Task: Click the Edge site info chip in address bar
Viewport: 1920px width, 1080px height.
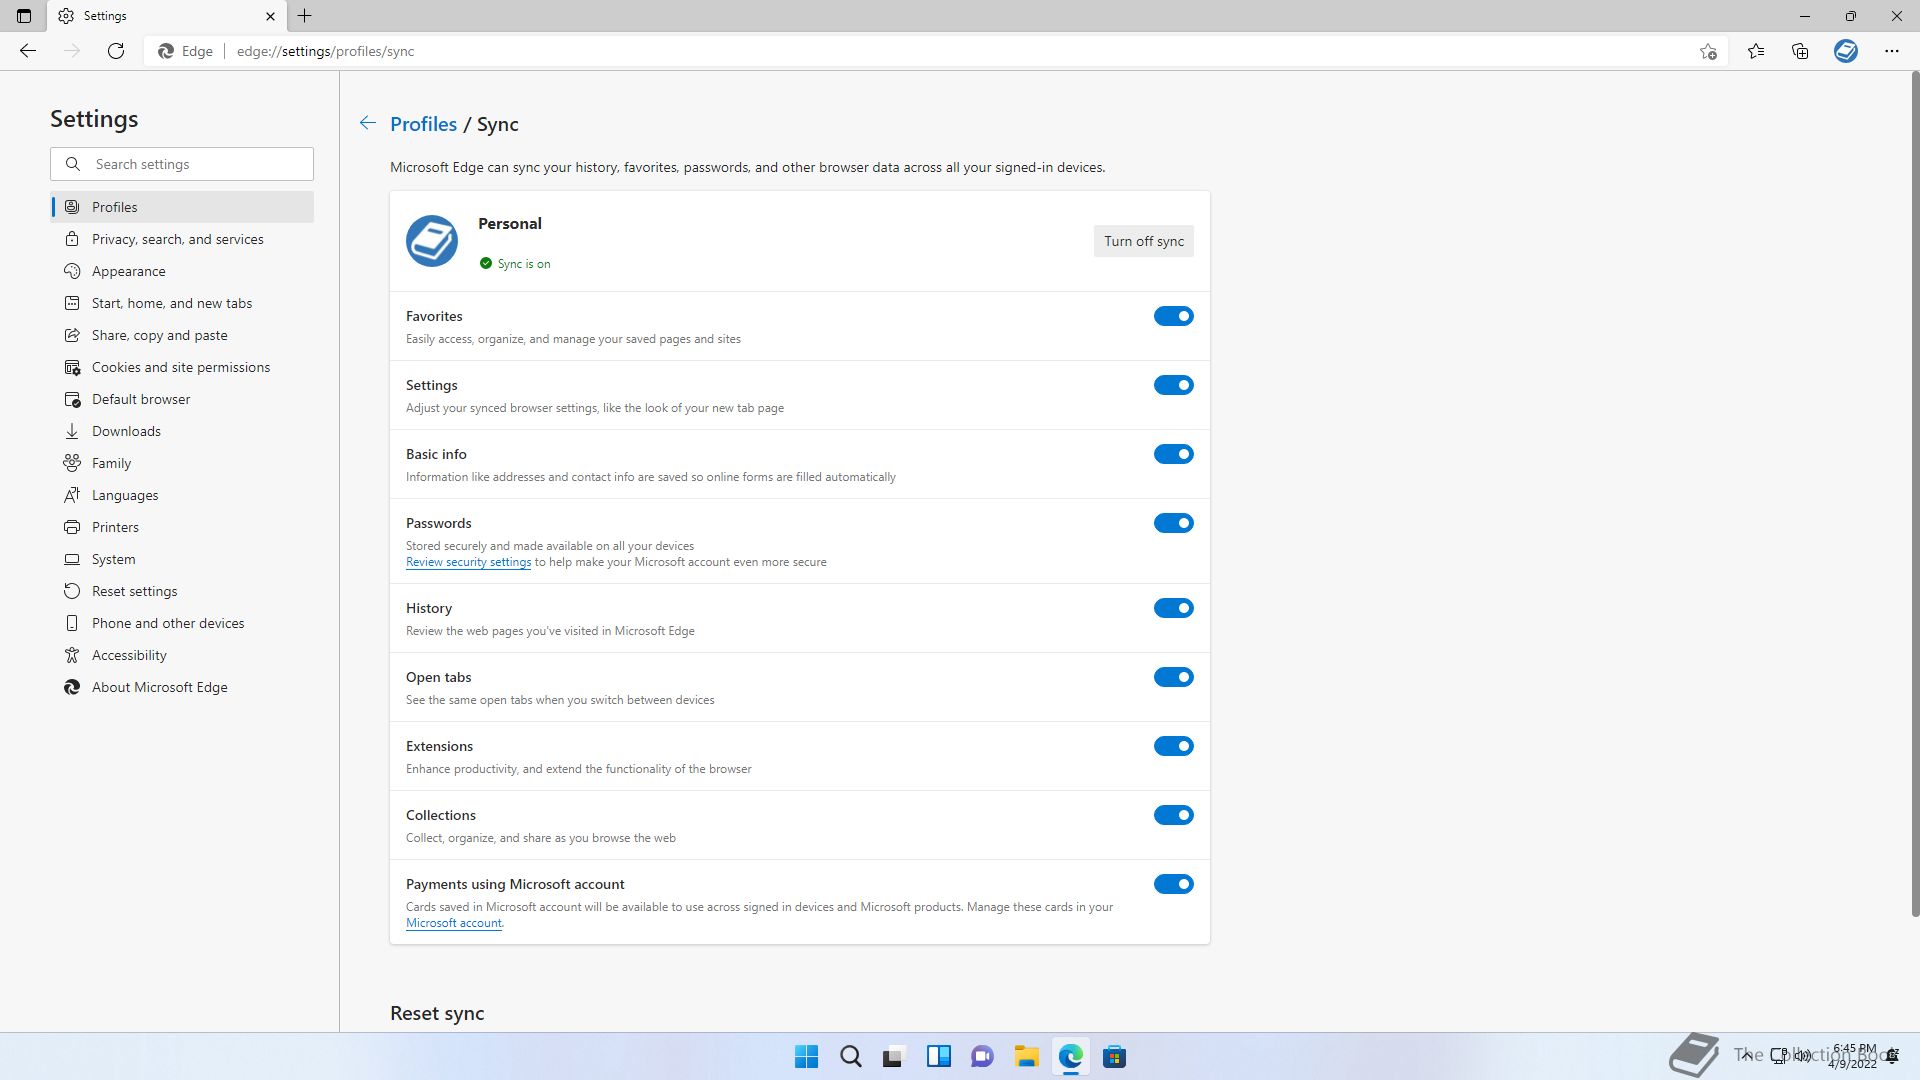Action: 186,51
